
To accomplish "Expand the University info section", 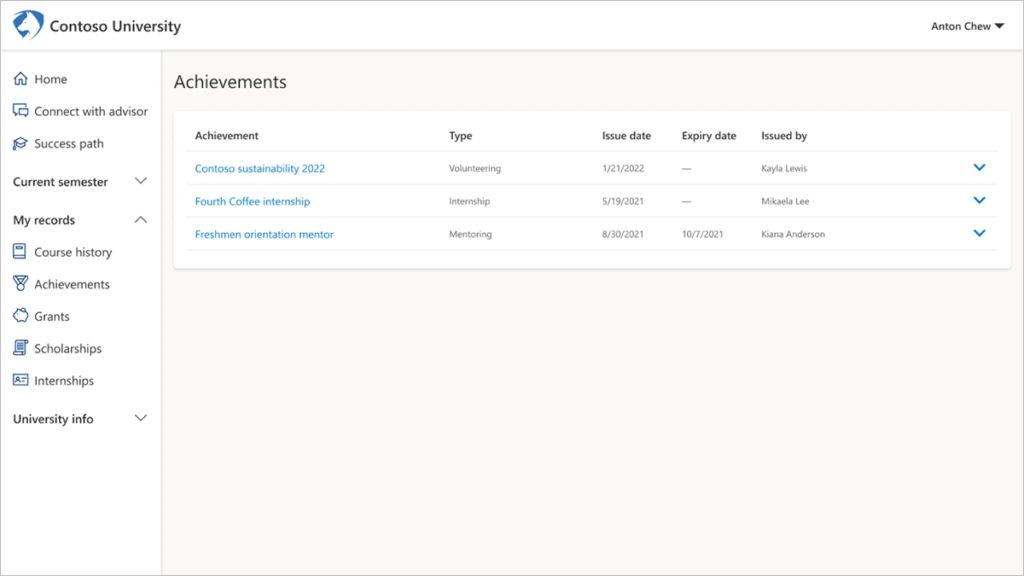I will pyautogui.click(x=141, y=419).
